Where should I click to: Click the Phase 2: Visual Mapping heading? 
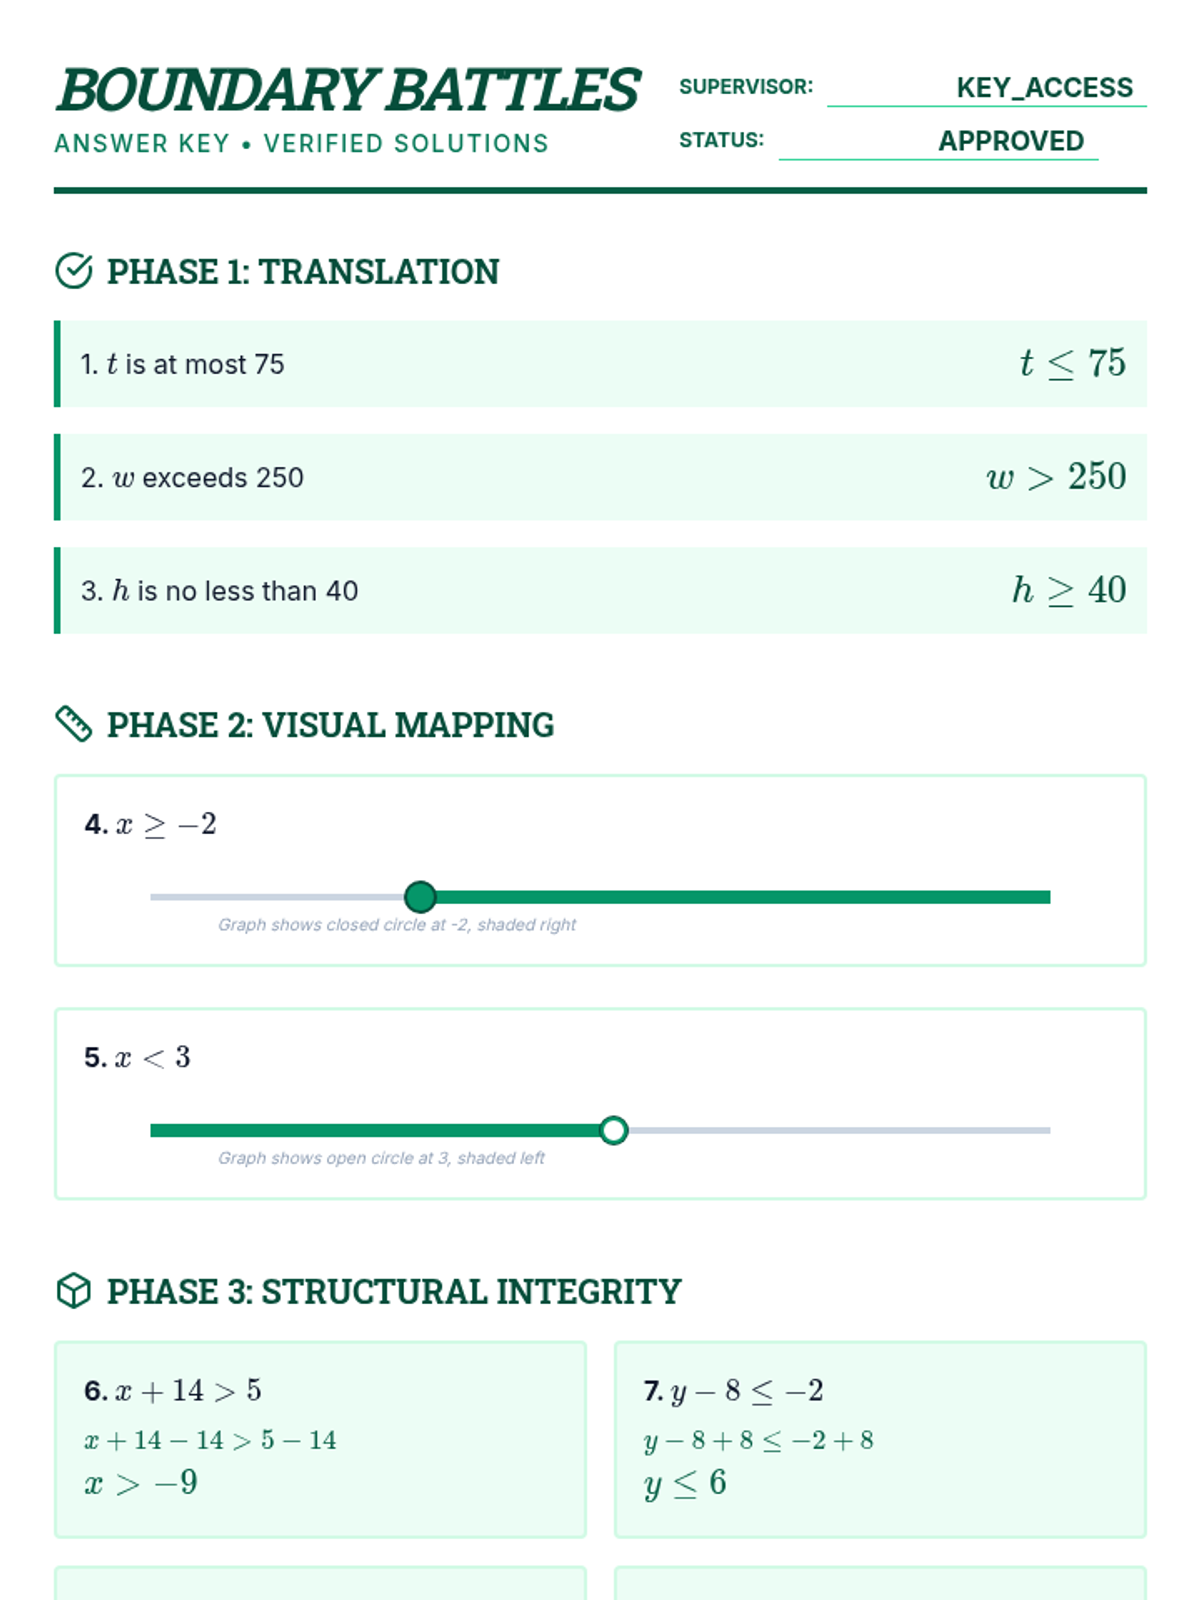tap(330, 725)
